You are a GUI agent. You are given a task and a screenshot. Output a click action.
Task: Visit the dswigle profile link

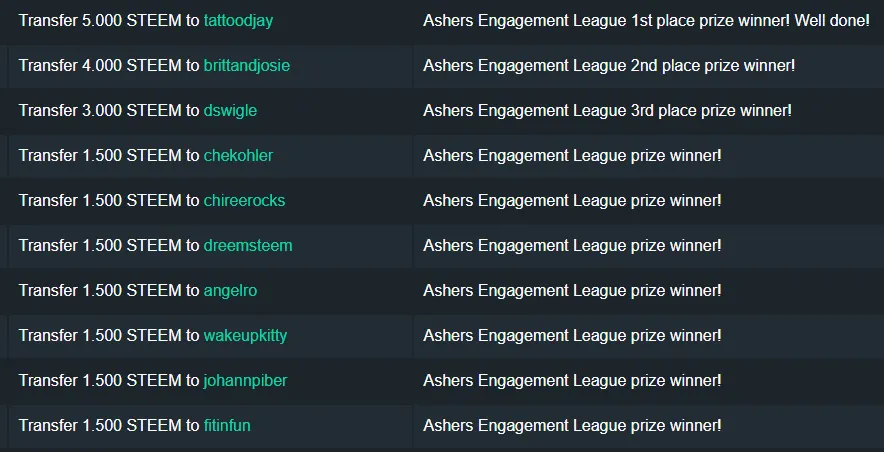(x=230, y=110)
